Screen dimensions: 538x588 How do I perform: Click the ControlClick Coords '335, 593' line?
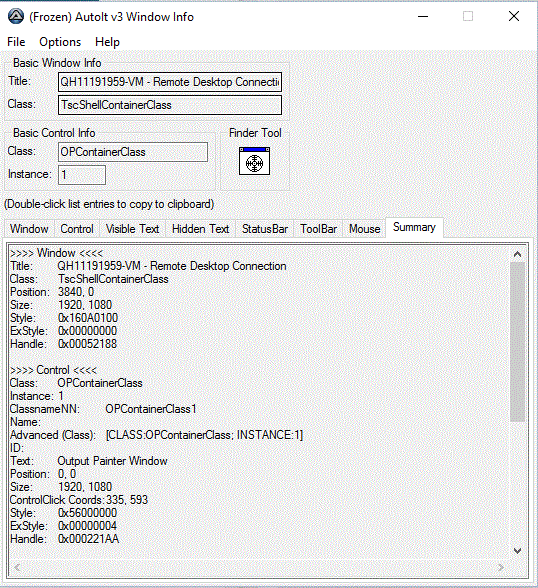79,500
